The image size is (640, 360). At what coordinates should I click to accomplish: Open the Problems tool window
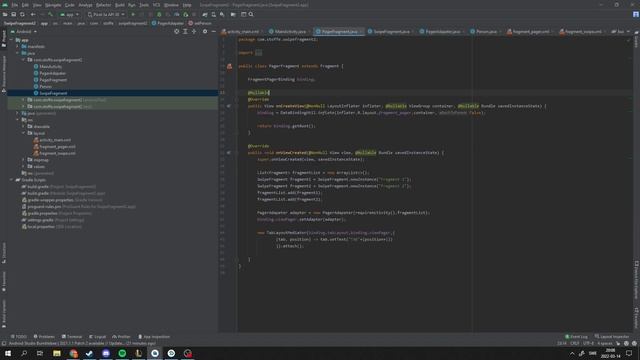(x=44, y=337)
